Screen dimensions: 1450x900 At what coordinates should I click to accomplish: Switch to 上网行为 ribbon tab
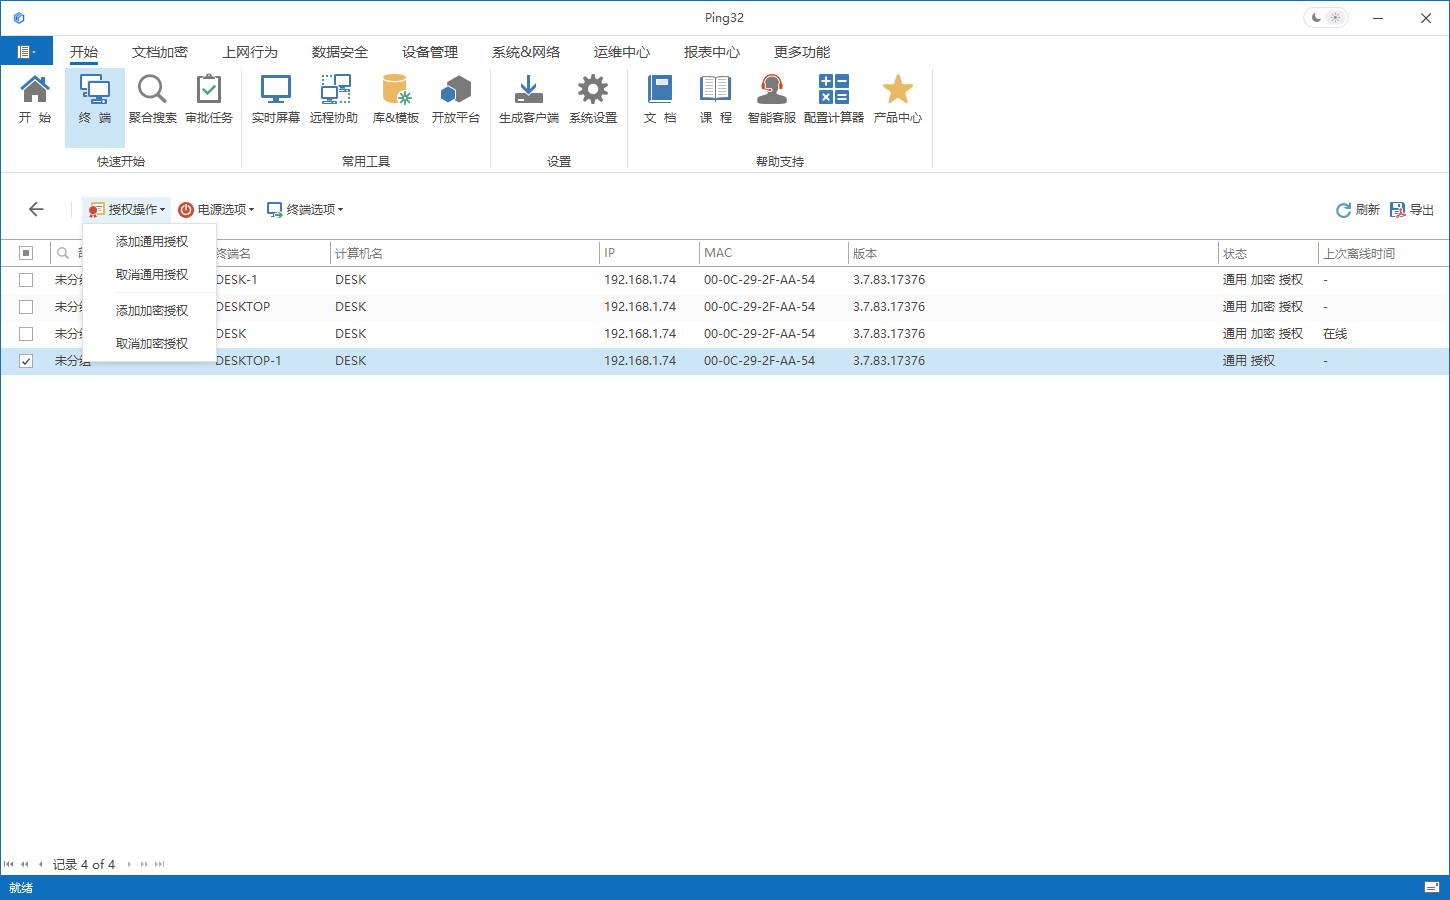point(250,52)
